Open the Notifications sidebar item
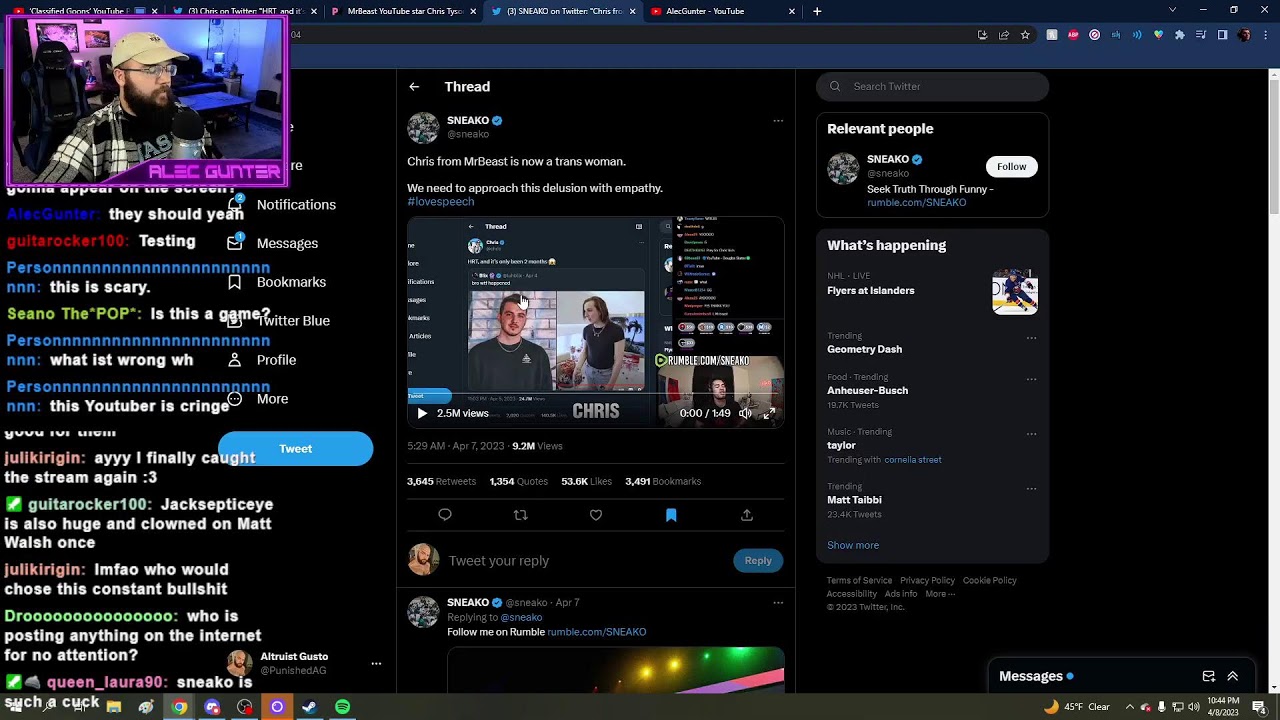Image resolution: width=1280 pixels, height=720 pixels. pos(281,205)
